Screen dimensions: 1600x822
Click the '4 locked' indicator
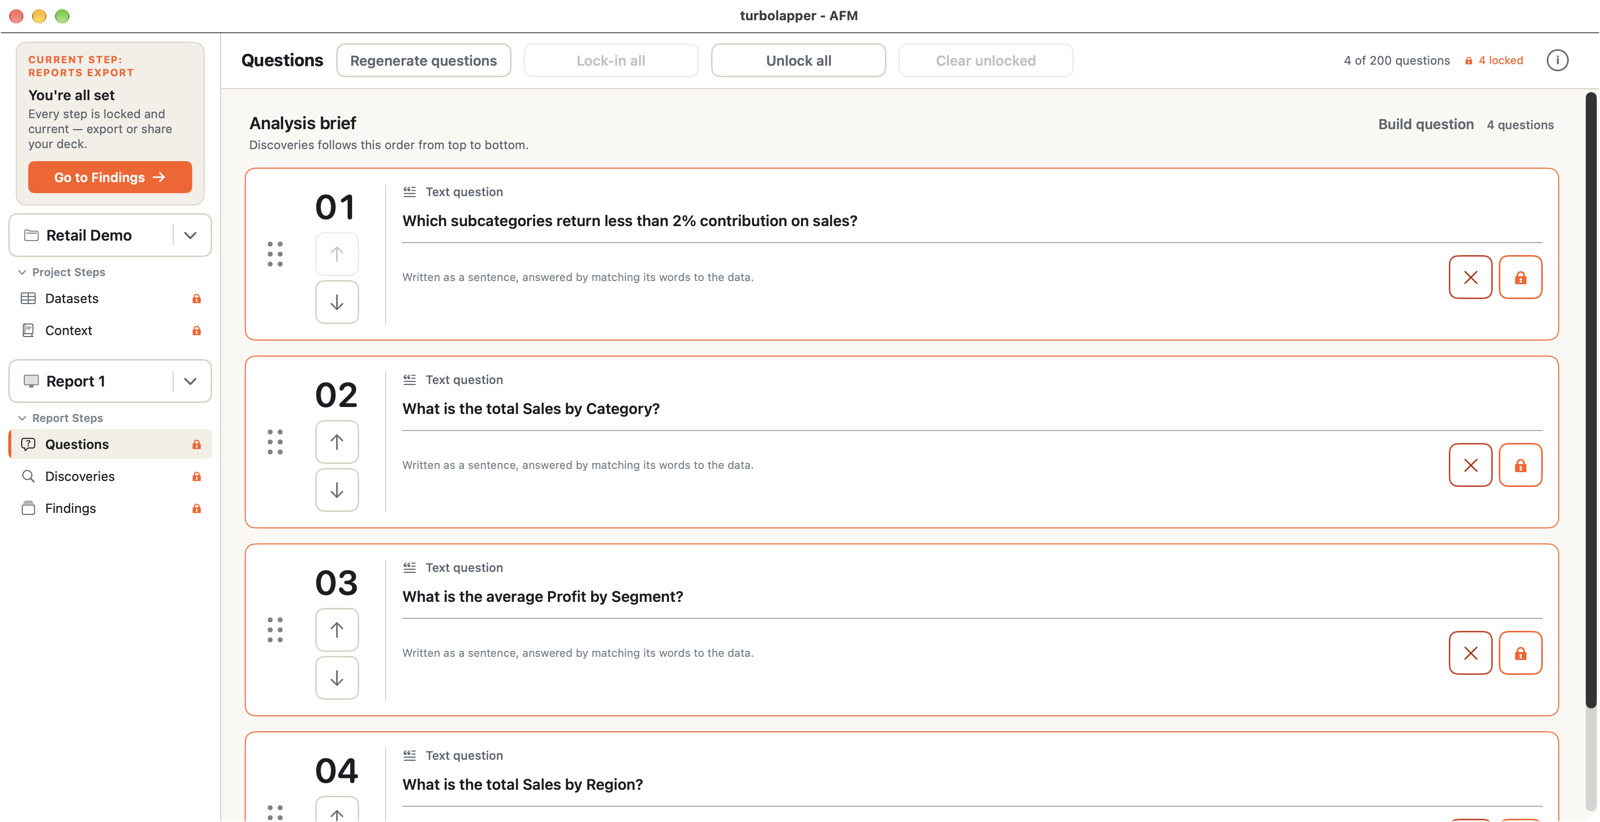1494,61
